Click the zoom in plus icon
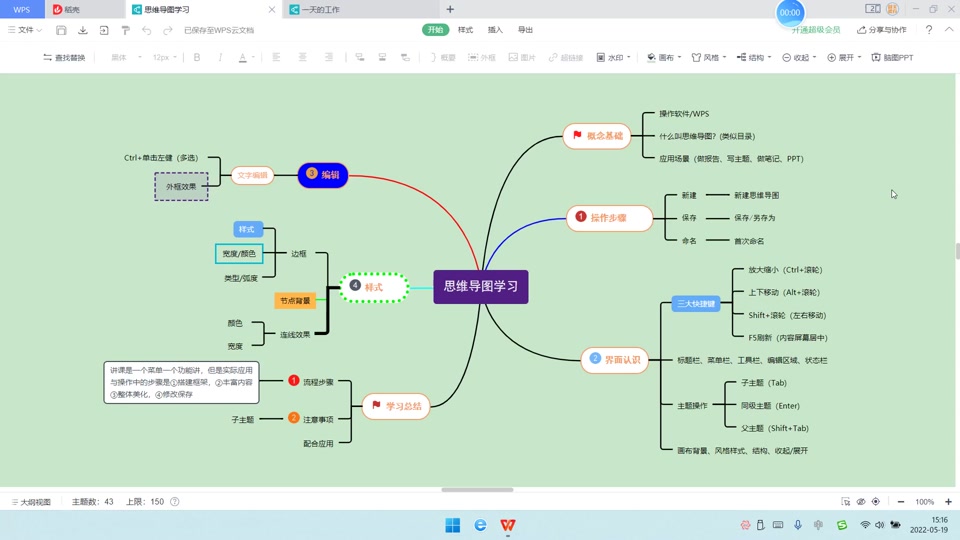Screen dimensions: 960x540 (x=948, y=501)
